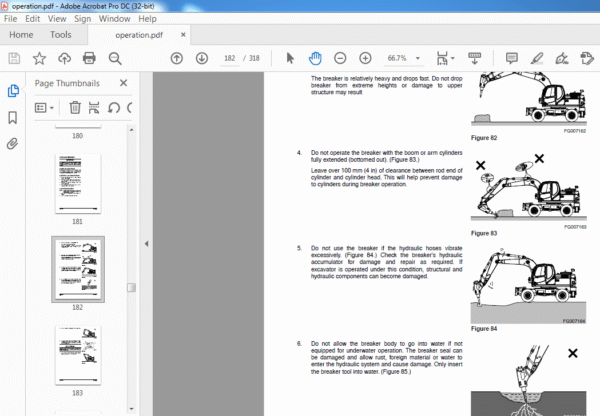Zoom out with minus icon
The width and height of the screenshot is (600, 416).
[x=340, y=58]
